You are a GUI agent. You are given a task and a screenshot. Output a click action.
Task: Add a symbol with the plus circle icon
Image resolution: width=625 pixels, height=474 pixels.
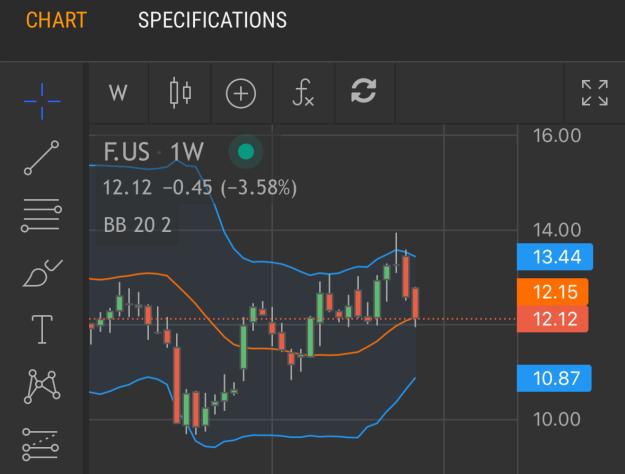(241, 94)
